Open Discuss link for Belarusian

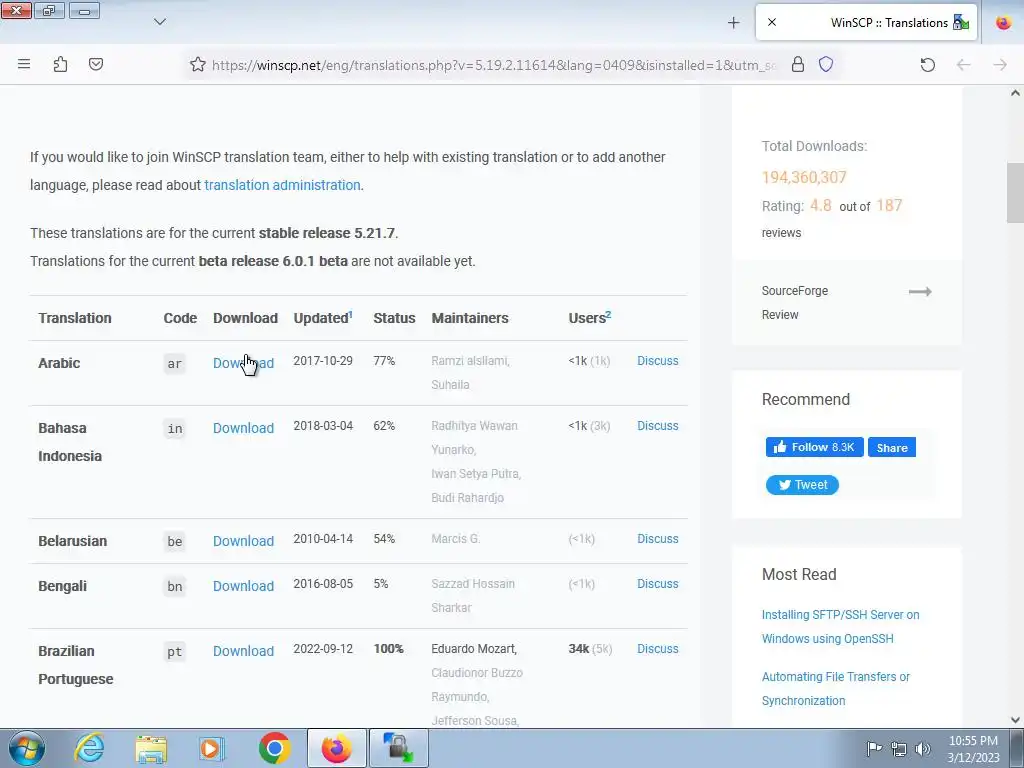[658, 539]
